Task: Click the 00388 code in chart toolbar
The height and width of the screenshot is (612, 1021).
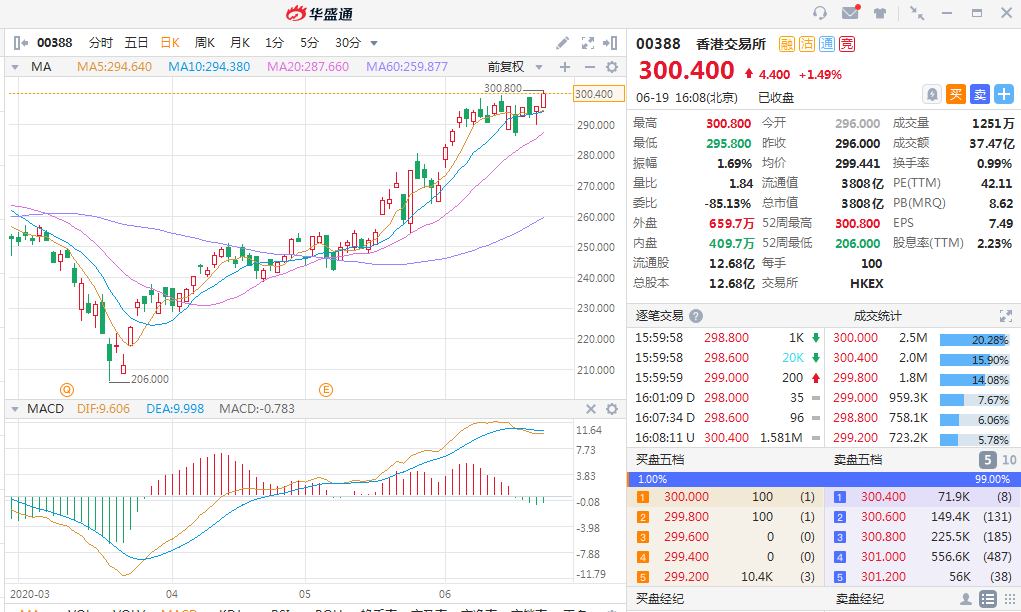Action: coord(55,43)
